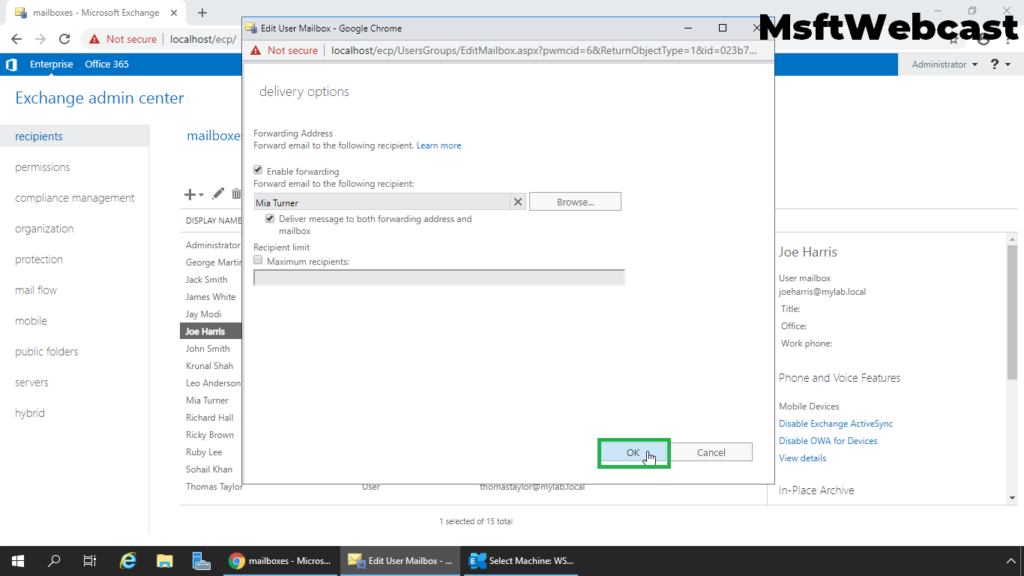Screen dimensions: 1024x576
Task: Open File Explorer from taskbar
Action: point(165,561)
